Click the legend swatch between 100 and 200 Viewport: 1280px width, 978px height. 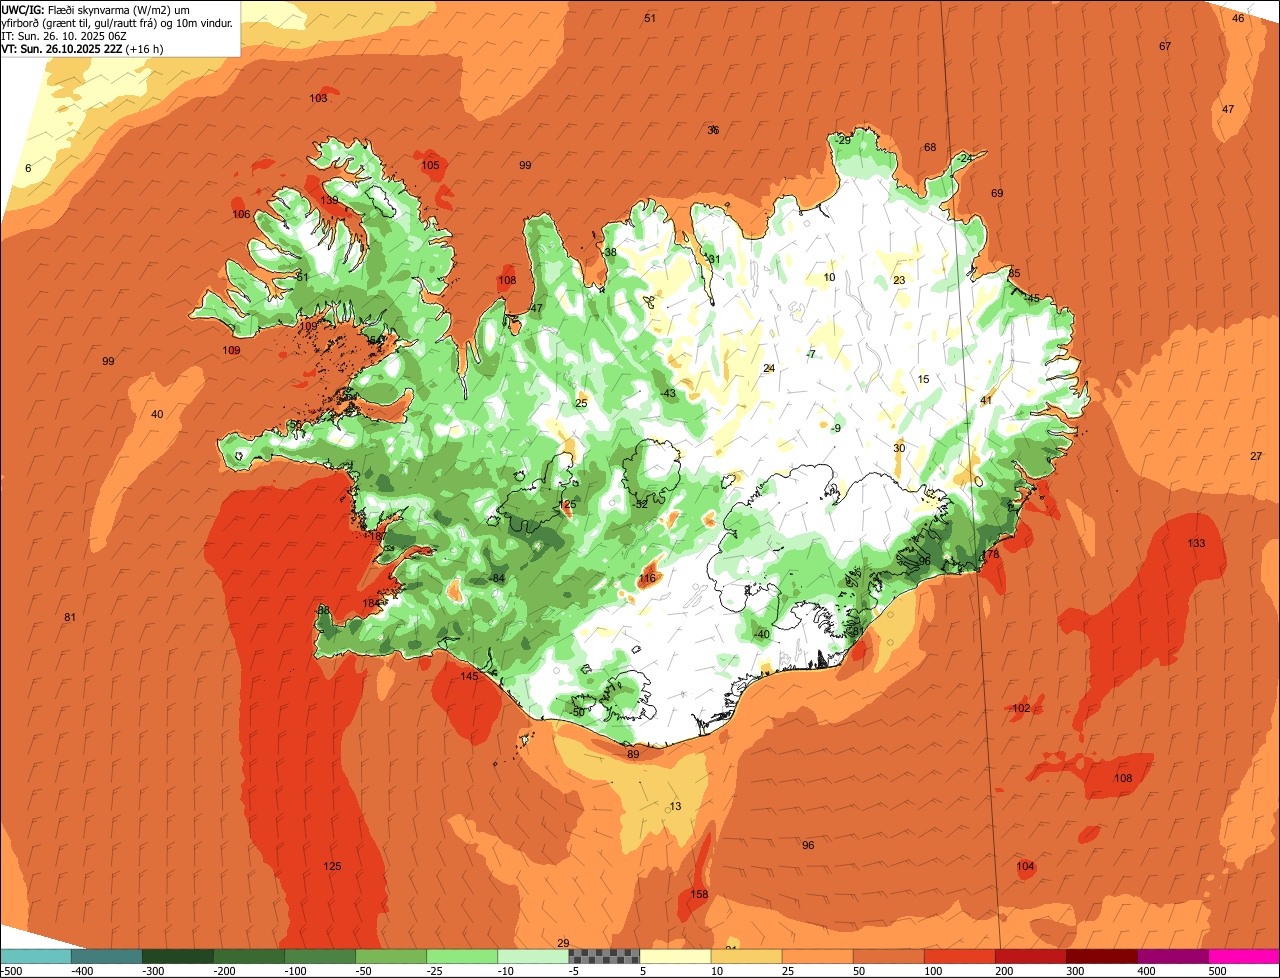pyautogui.click(x=959, y=956)
